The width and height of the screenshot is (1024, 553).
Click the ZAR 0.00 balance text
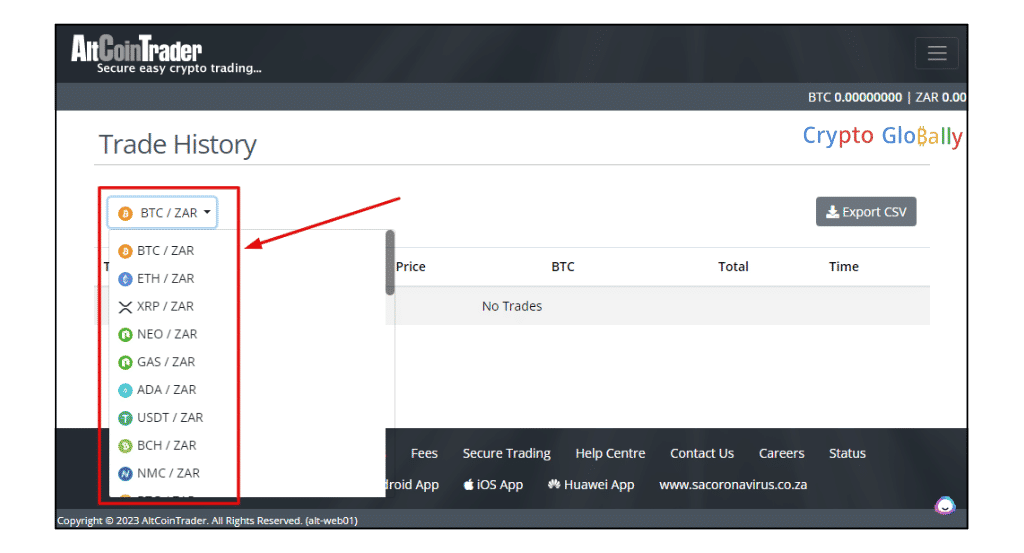pos(940,97)
